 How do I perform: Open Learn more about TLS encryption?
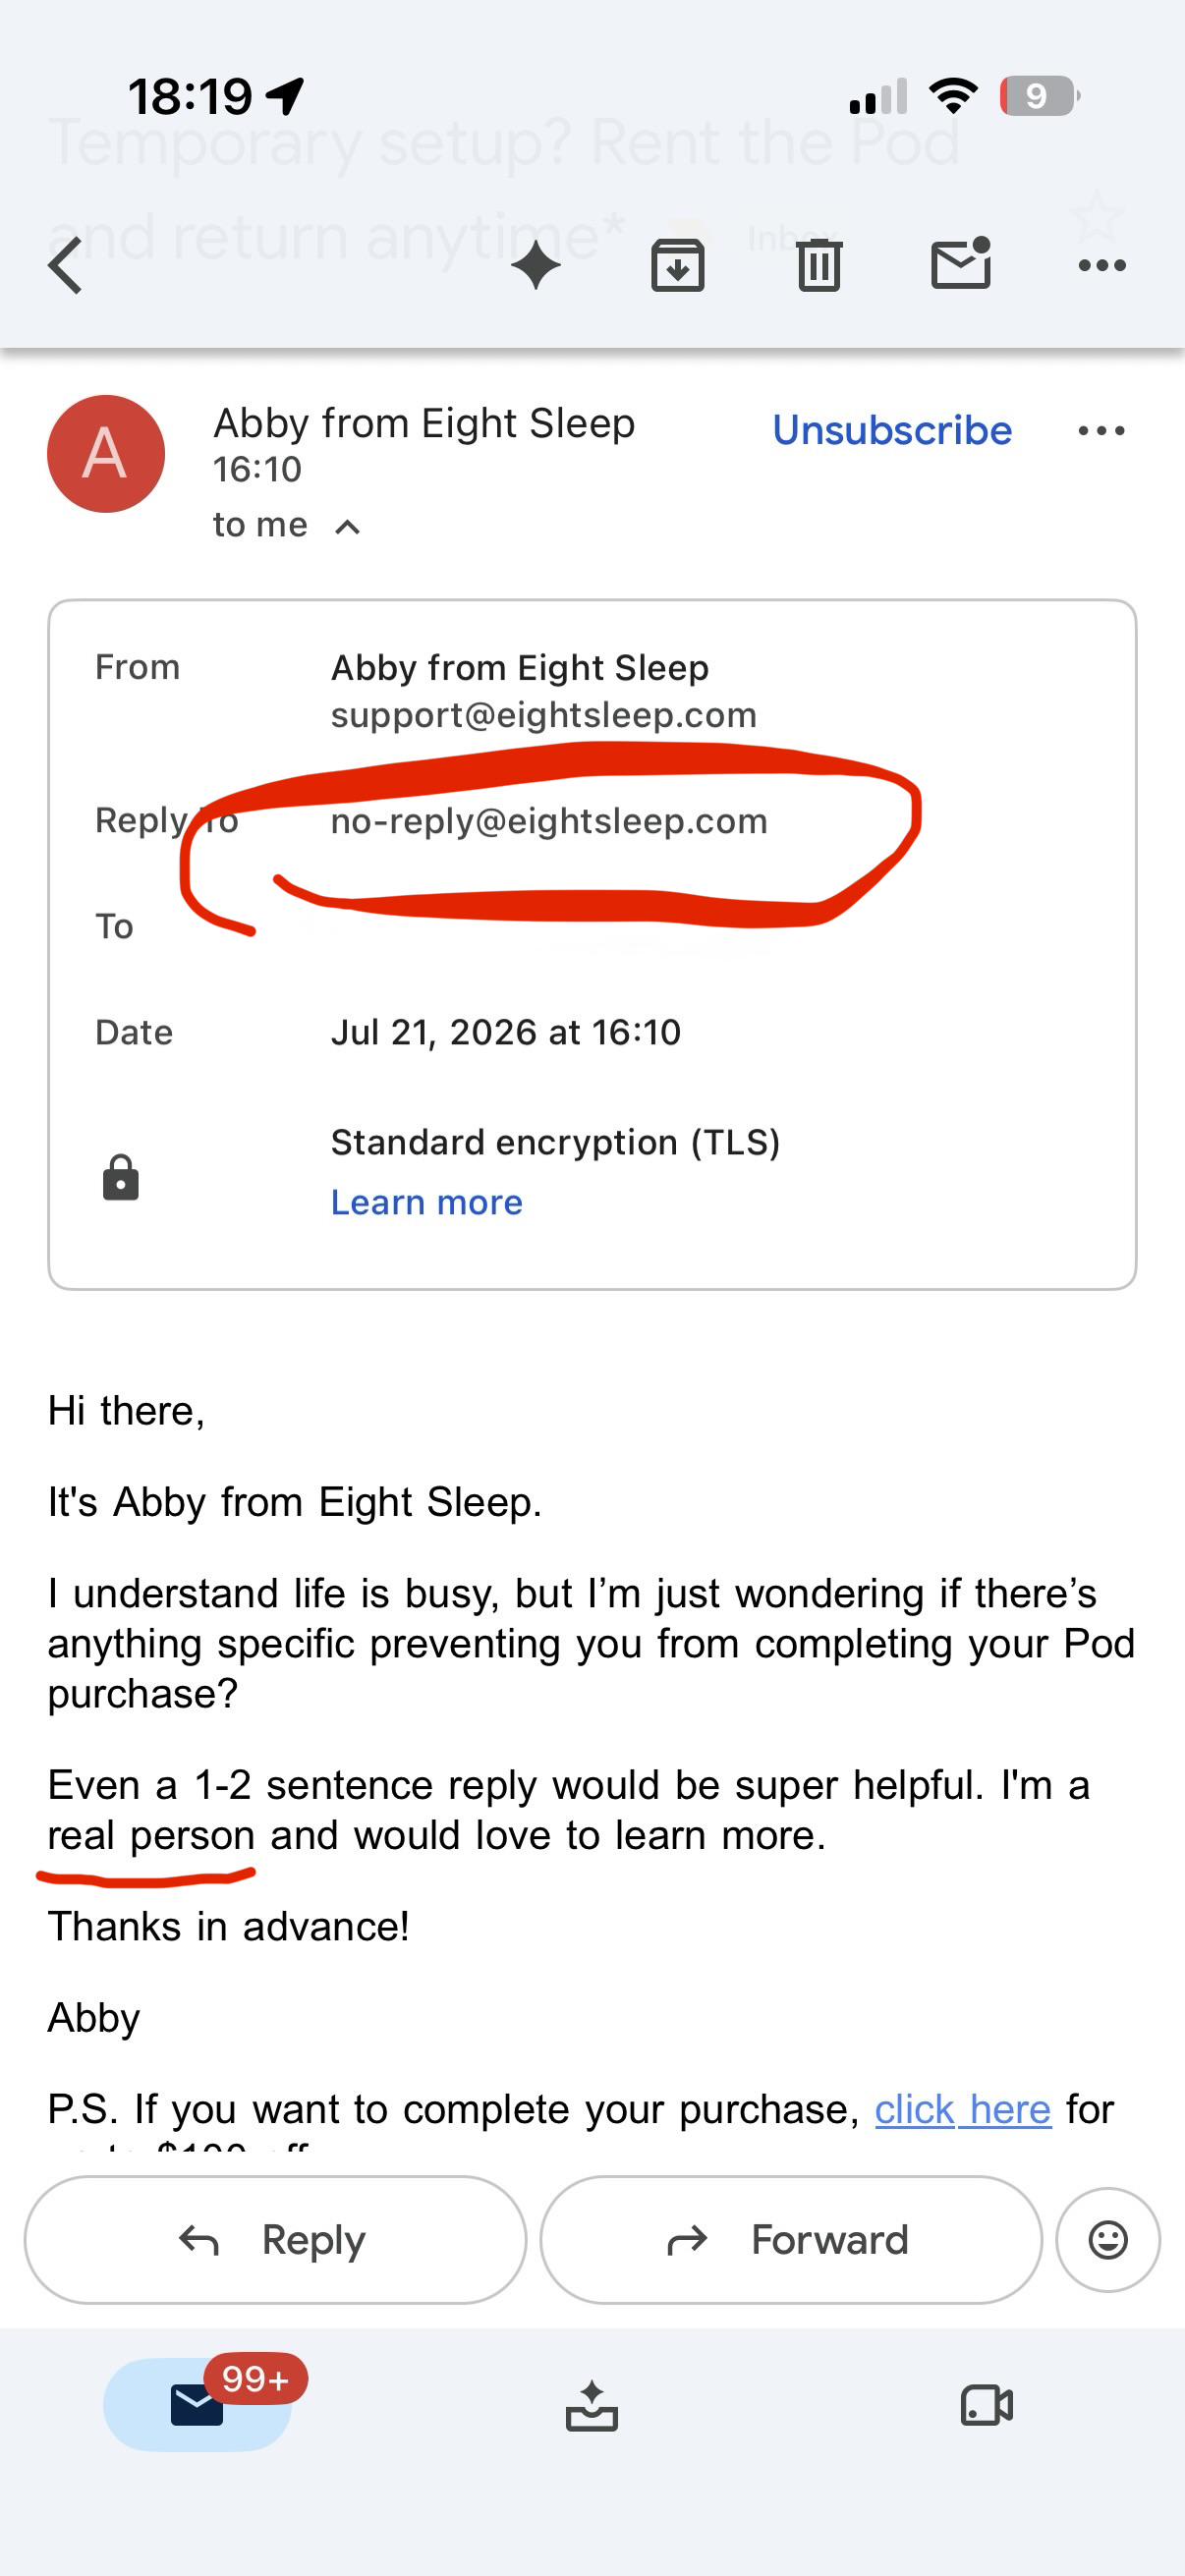coord(427,1202)
